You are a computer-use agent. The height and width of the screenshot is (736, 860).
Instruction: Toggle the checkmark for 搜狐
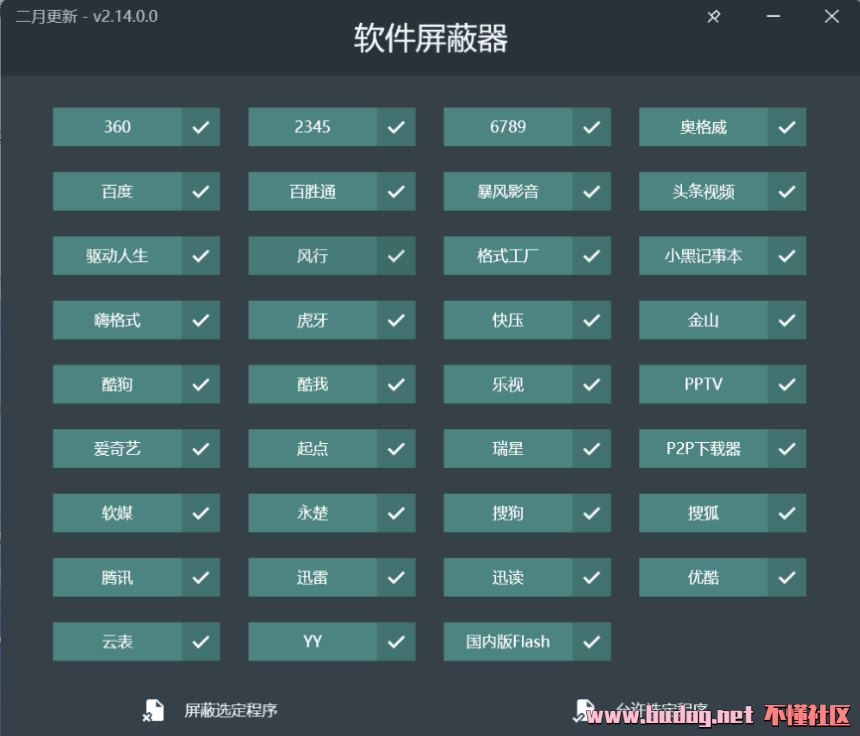click(x=787, y=513)
